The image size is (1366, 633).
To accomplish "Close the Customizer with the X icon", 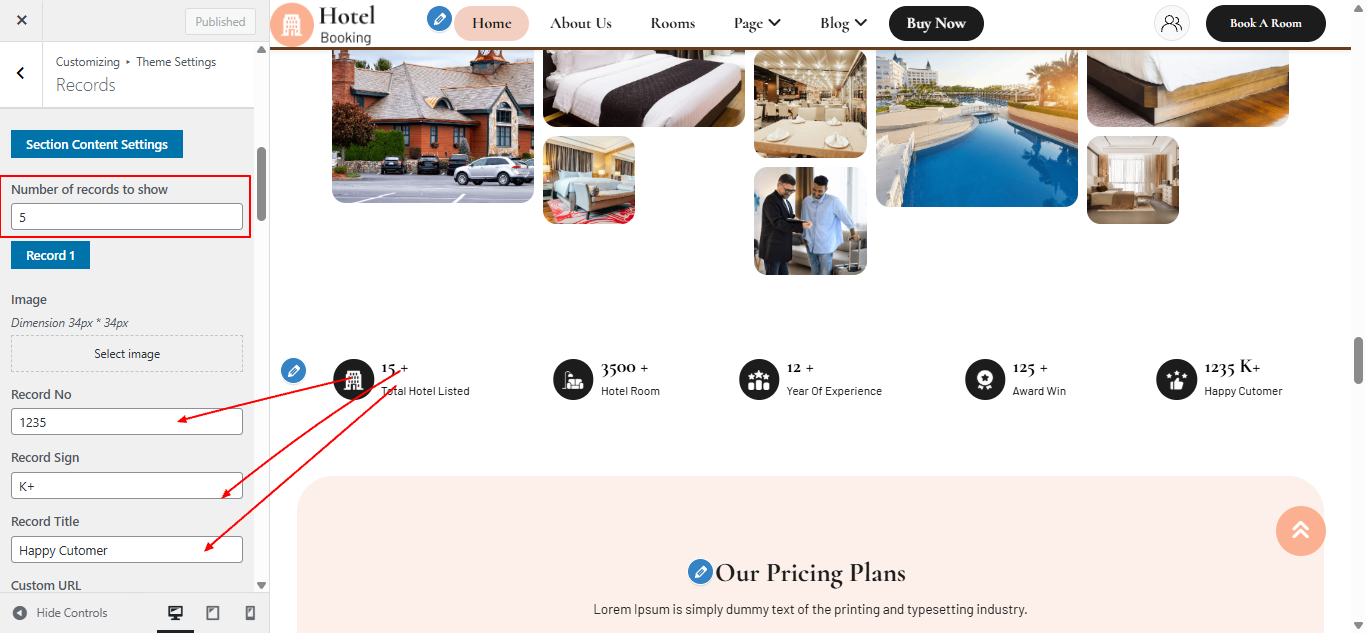I will click(x=22, y=21).
